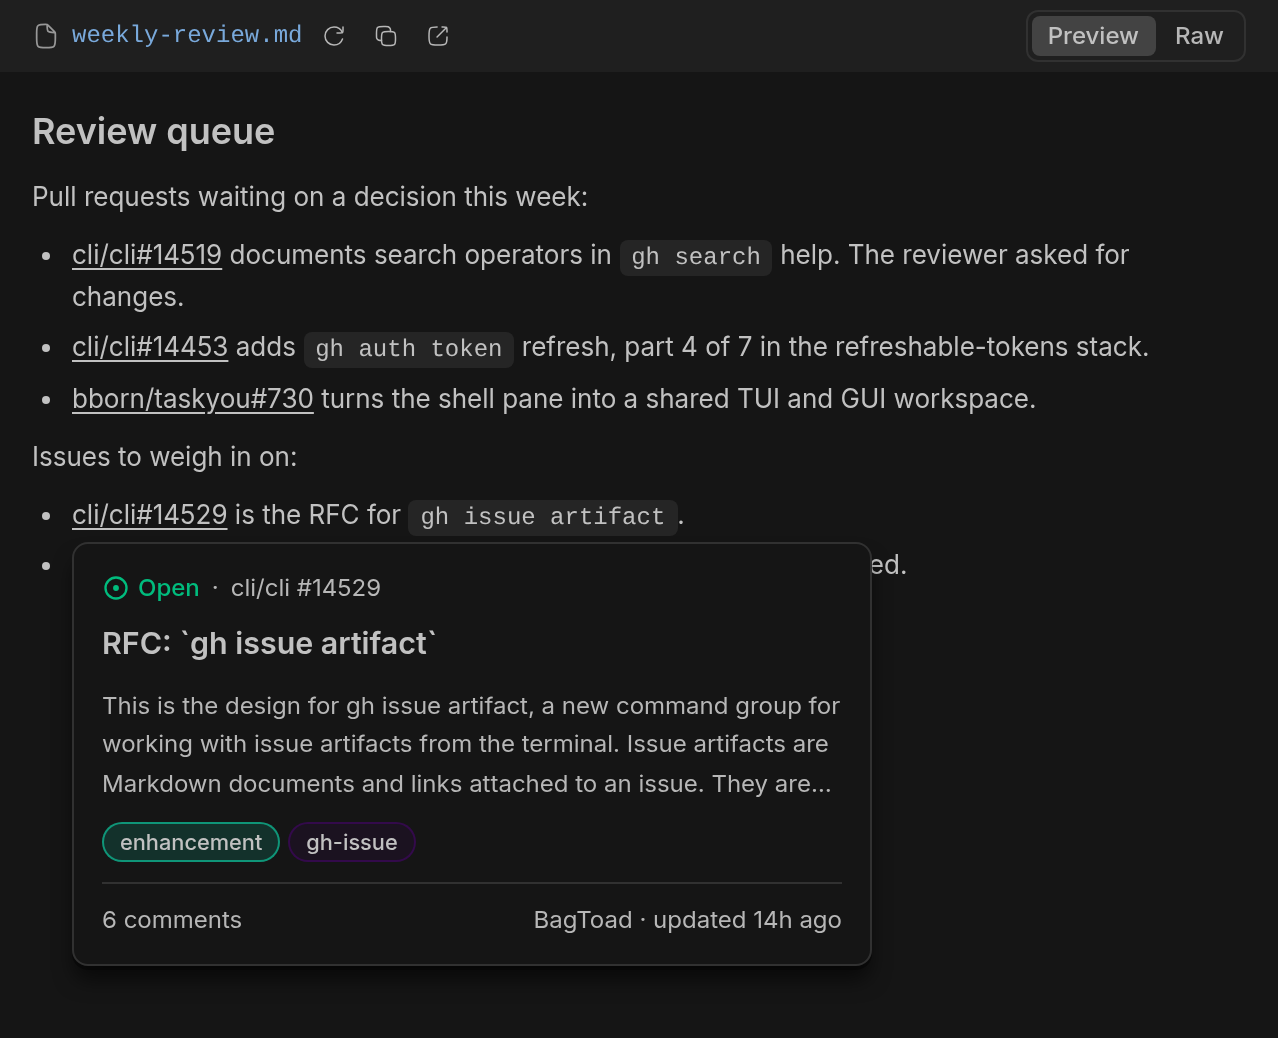Viewport: 1278px width, 1038px height.
Task: Click the 'gh search' inline code
Action: (x=696, y=257)
